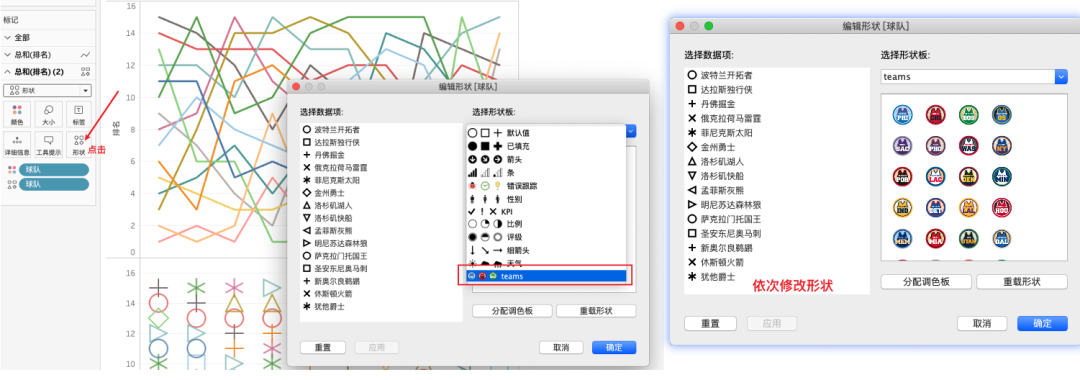Click 分配调色板 in the dialog showing team logos
The image size is (1080, 380).
click(926, 282)
